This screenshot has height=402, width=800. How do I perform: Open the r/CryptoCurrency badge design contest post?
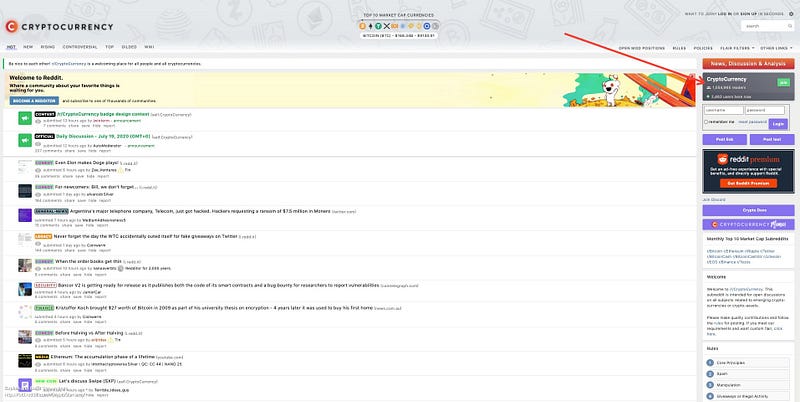pos(103,114)
